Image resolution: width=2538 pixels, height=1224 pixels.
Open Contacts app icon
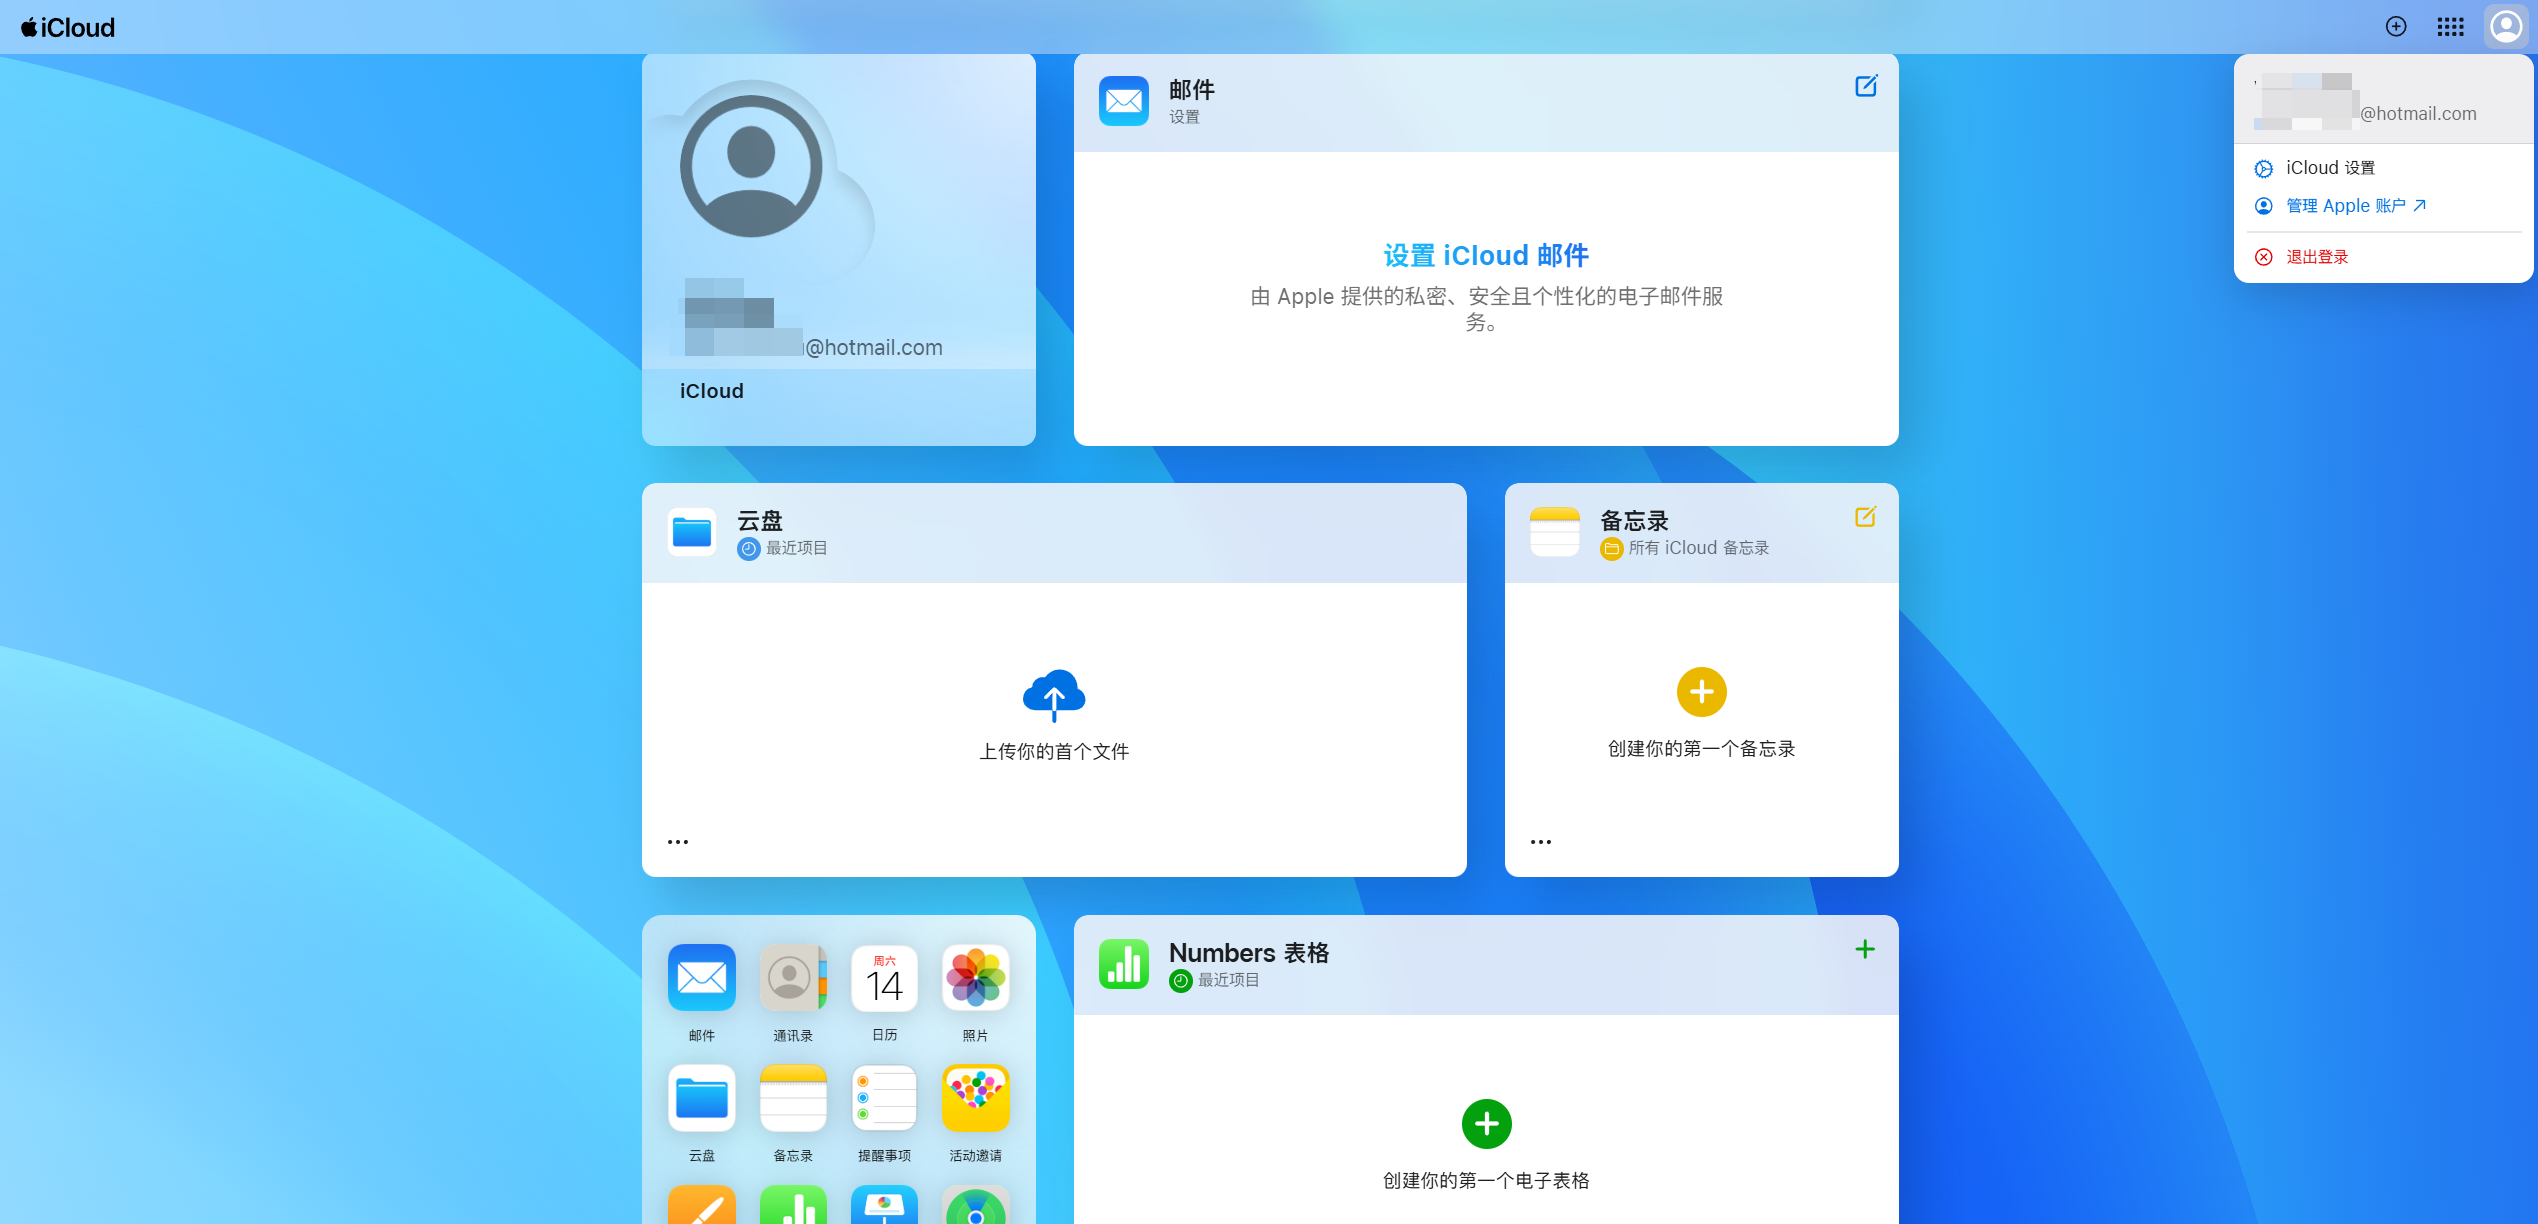click(793, 978)
